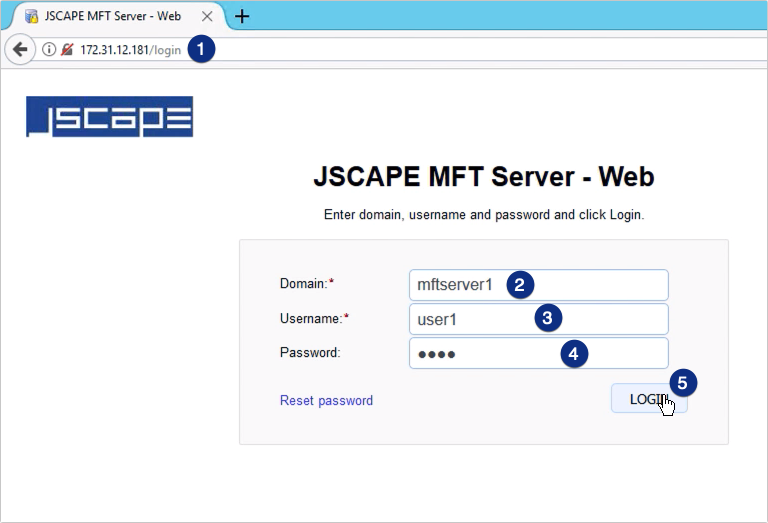Click the numbered callout 5 marker
The width and height of the screenshot is (768, 523).
click(x=683, y=382)
